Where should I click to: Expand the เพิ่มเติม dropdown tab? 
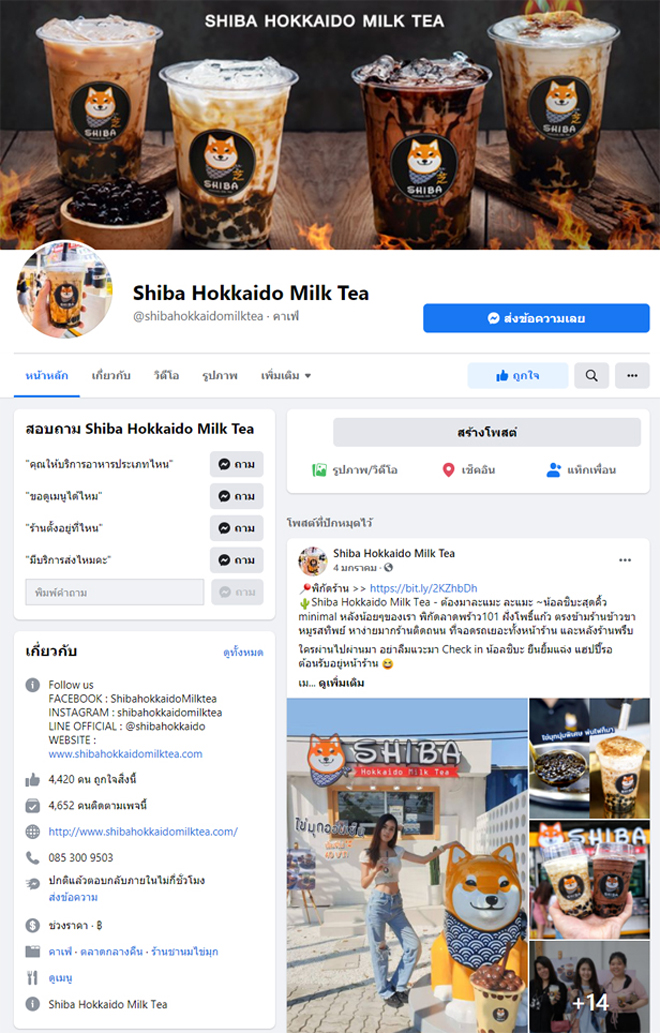[286, 376]
